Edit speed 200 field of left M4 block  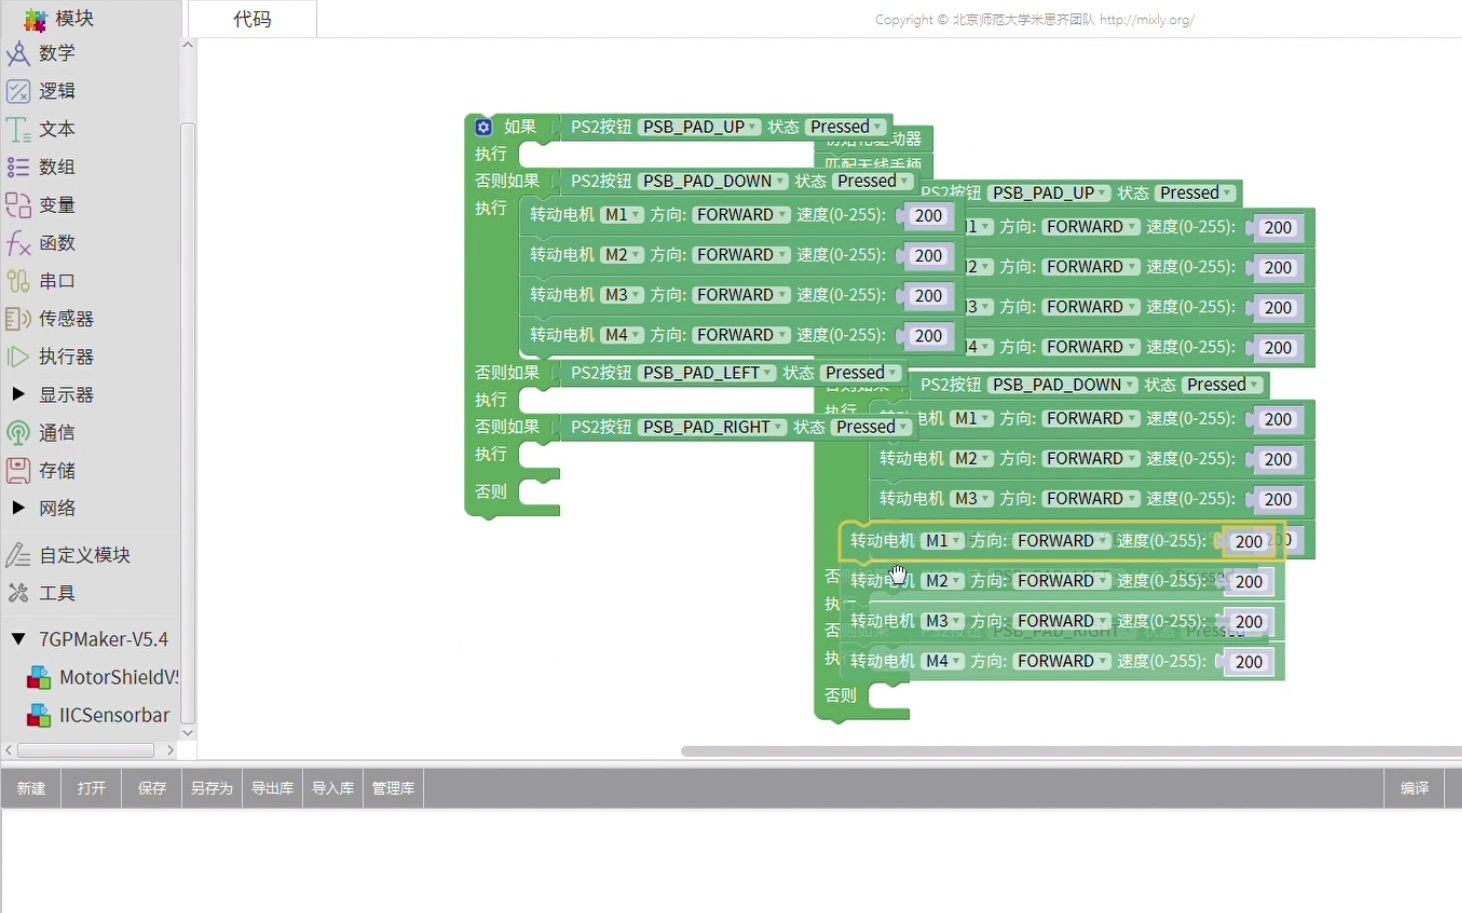click(x=928, y=336)
